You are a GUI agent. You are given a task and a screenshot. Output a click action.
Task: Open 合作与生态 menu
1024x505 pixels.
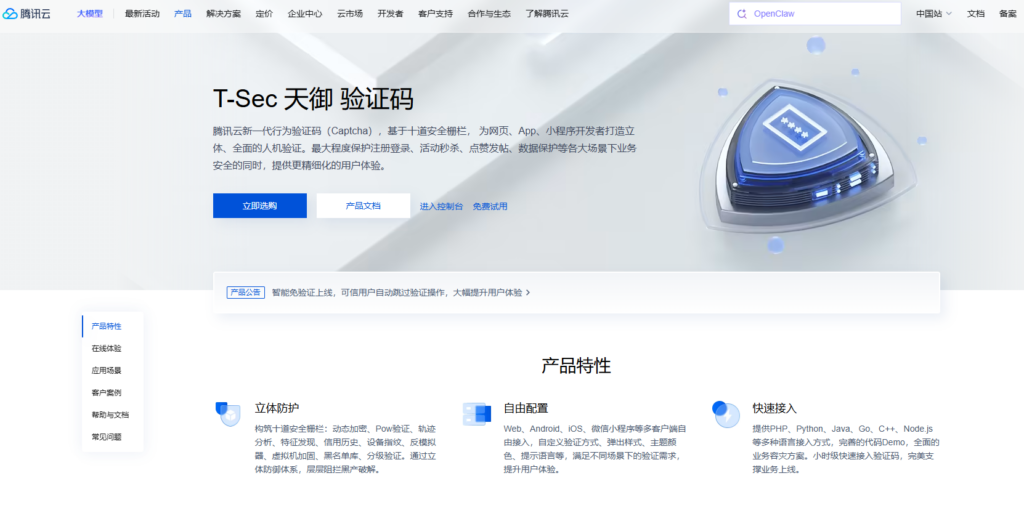(489, 14)
